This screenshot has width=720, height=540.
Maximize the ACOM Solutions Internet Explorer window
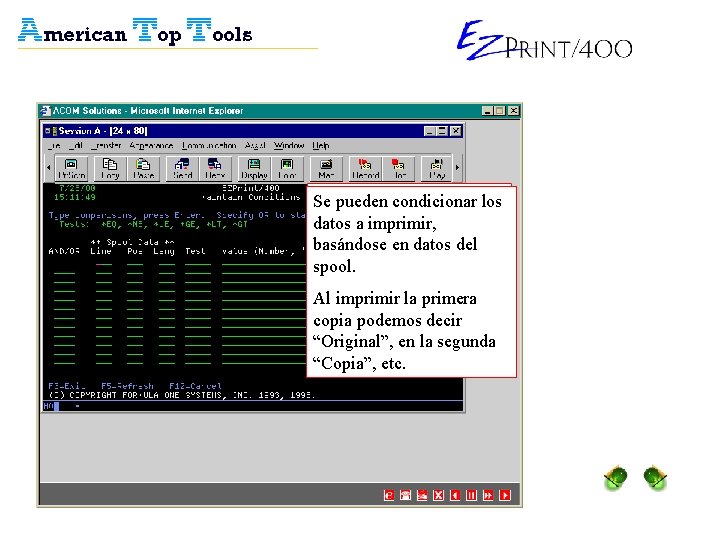pos(500,111)
